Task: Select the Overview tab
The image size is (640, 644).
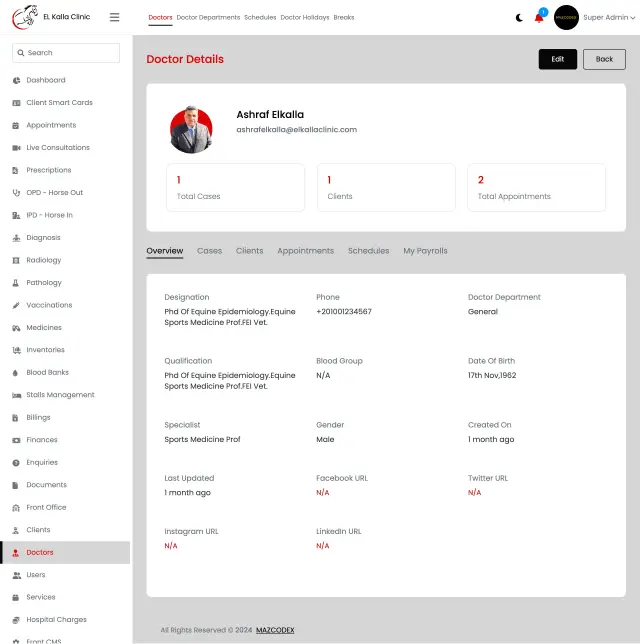Action: [165, 251]
